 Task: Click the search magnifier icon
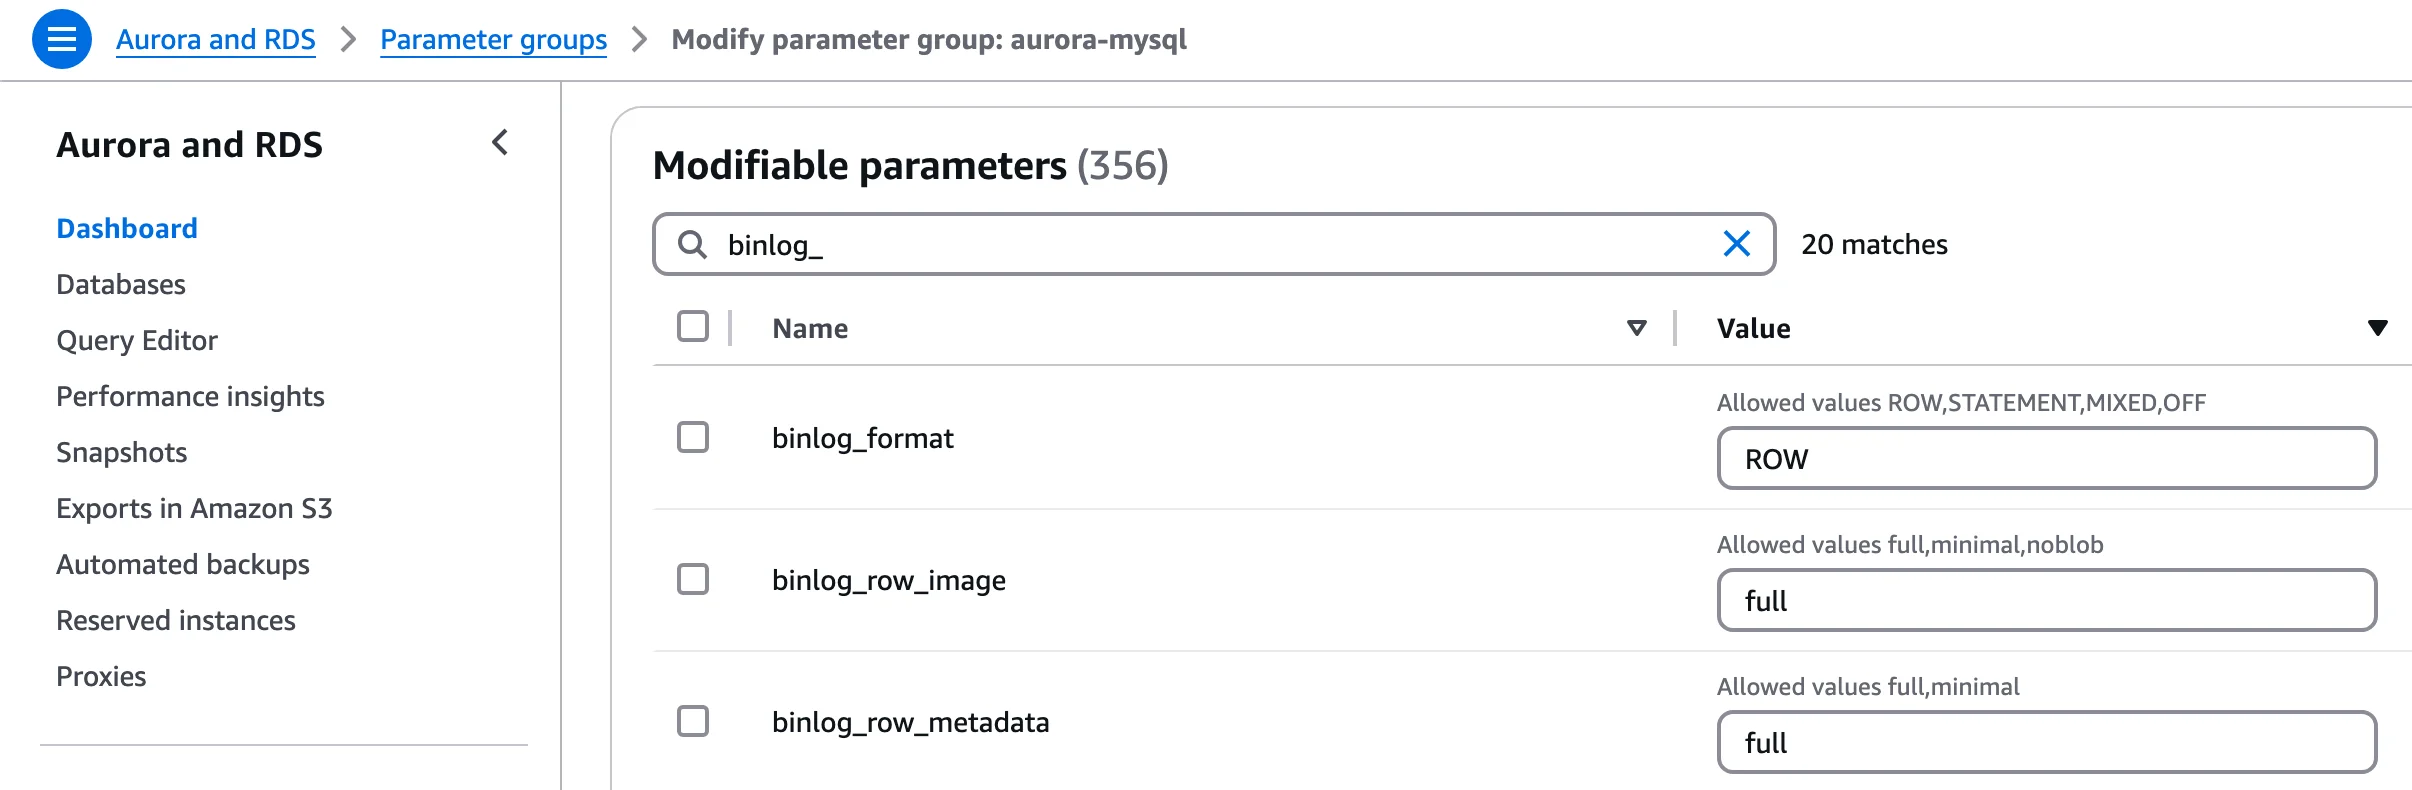pos(692,244)
